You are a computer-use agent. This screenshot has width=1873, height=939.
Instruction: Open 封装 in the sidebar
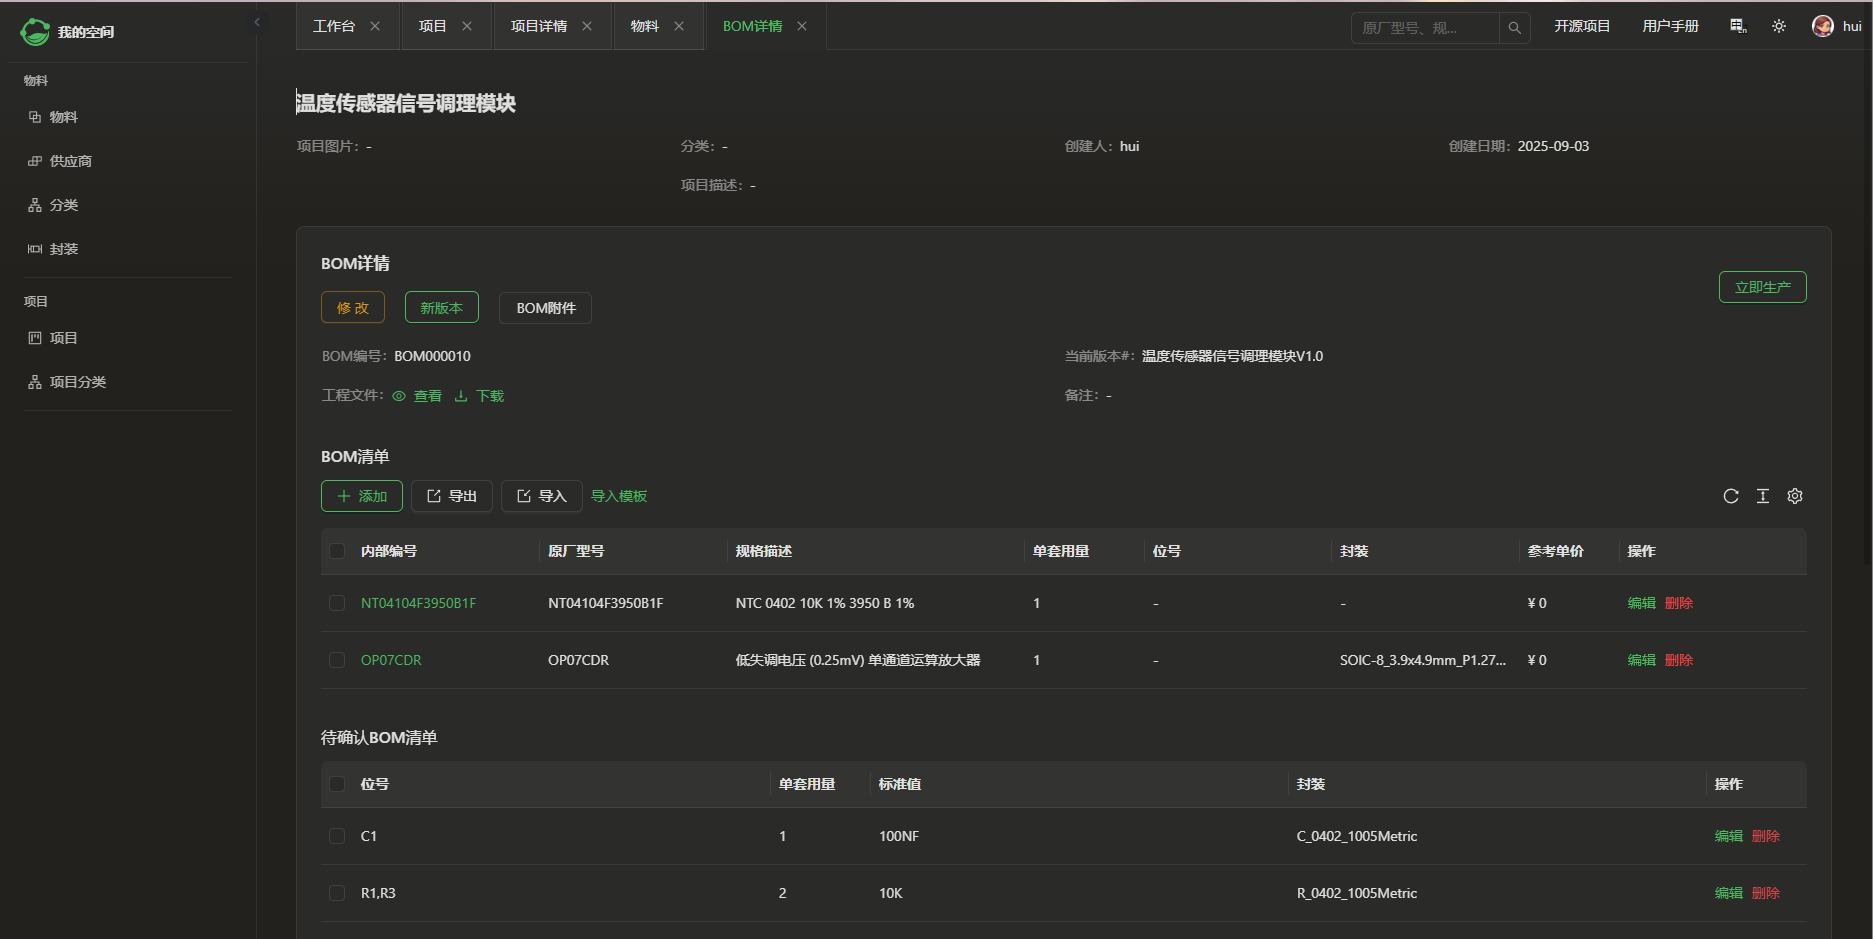click(x=63, y=249)
